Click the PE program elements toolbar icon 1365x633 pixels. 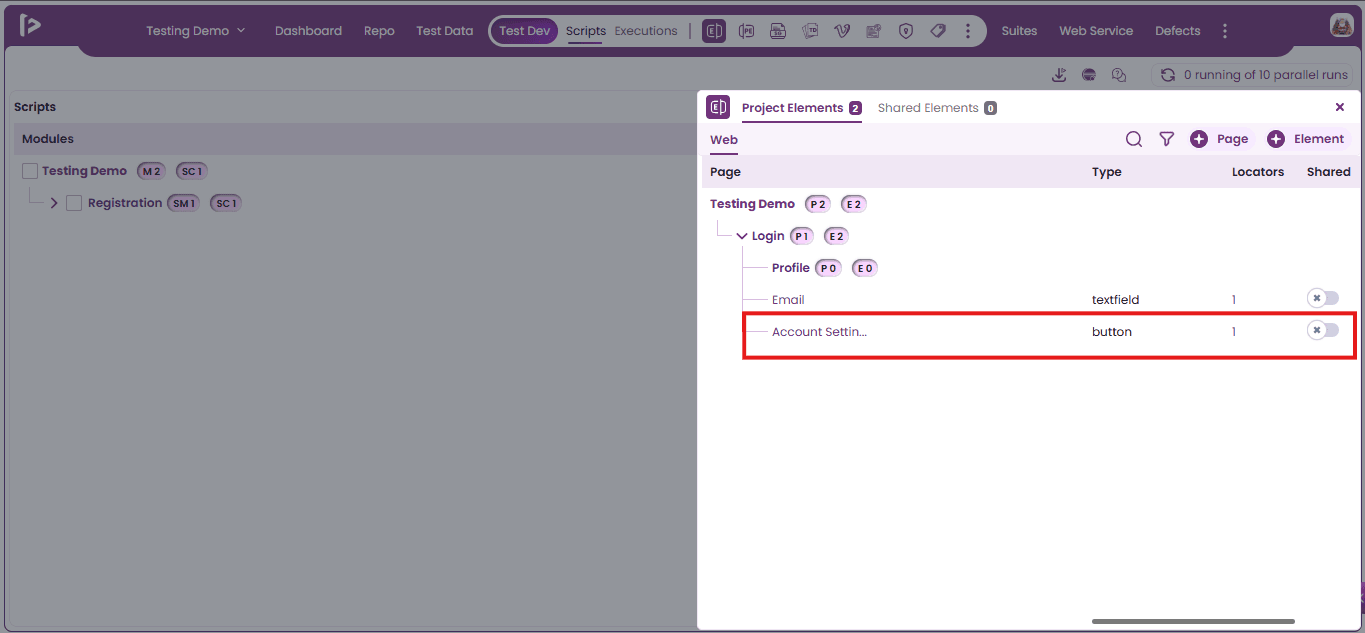[746, 31]
